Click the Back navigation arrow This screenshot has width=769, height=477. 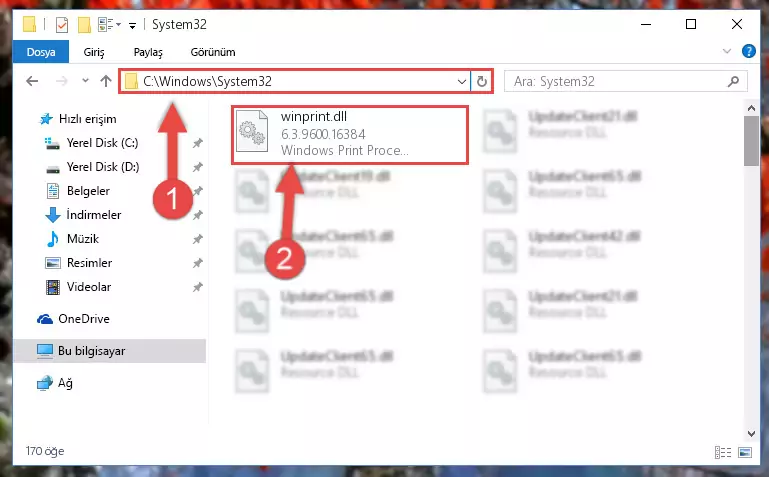32,81
